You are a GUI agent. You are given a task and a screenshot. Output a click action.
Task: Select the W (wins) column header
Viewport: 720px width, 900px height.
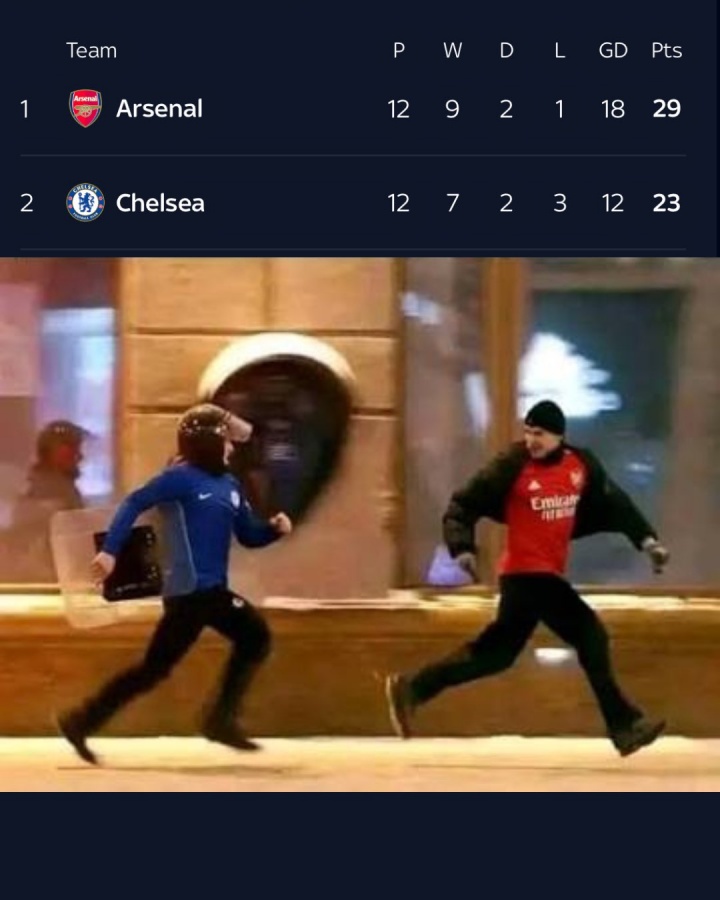[x=452, y=51]
